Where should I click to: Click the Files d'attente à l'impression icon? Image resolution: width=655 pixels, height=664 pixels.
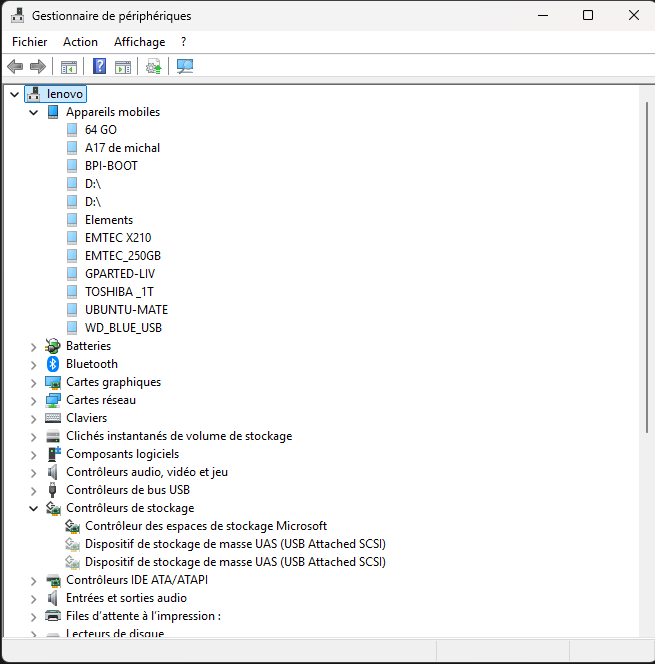coord(53,616)
